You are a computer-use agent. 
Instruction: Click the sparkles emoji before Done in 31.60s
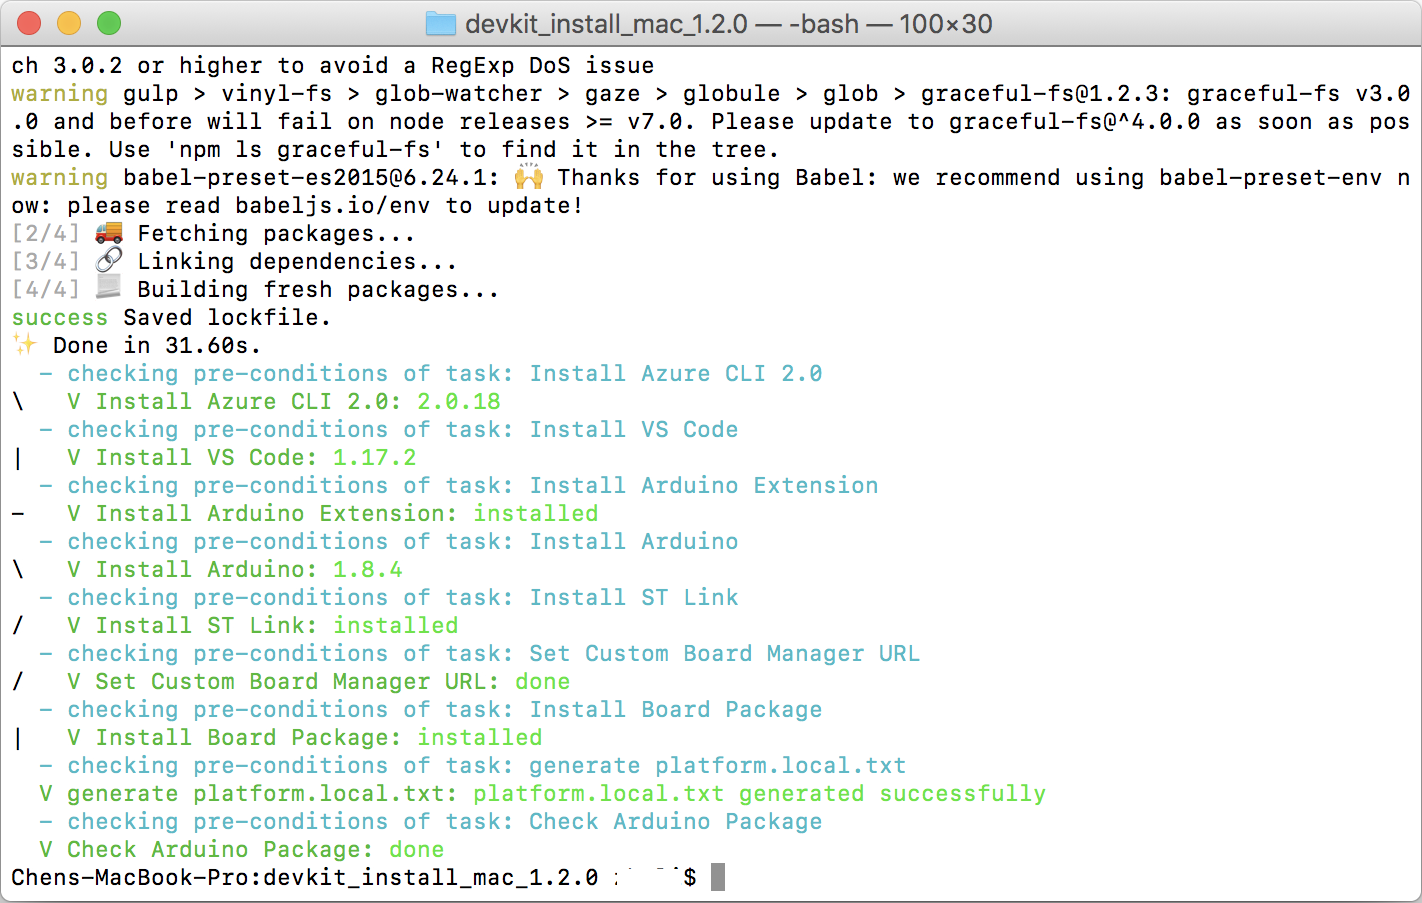point(25,345)
